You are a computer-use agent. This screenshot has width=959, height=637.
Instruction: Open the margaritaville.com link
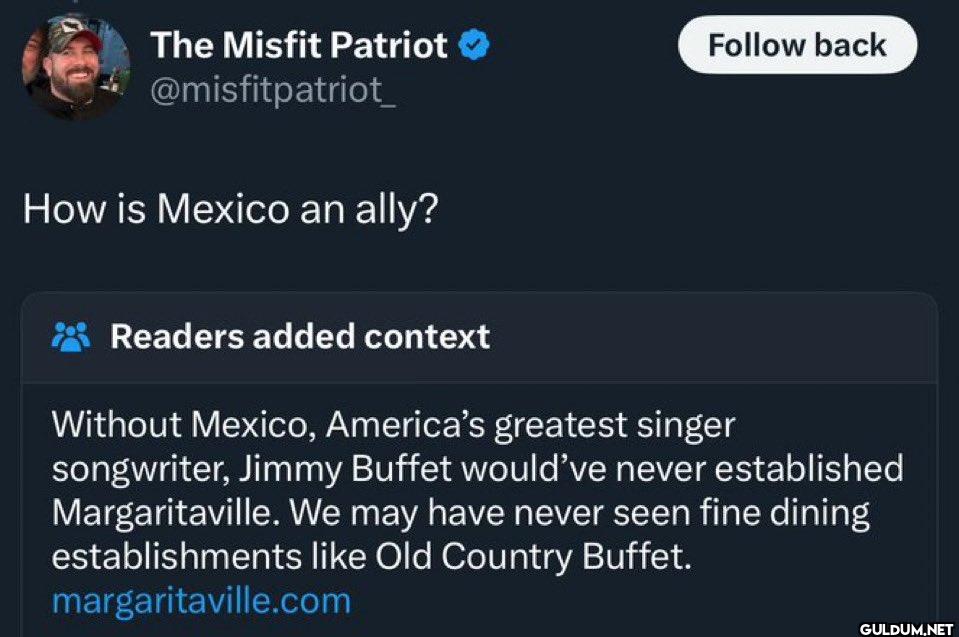[x=202, y=601]
